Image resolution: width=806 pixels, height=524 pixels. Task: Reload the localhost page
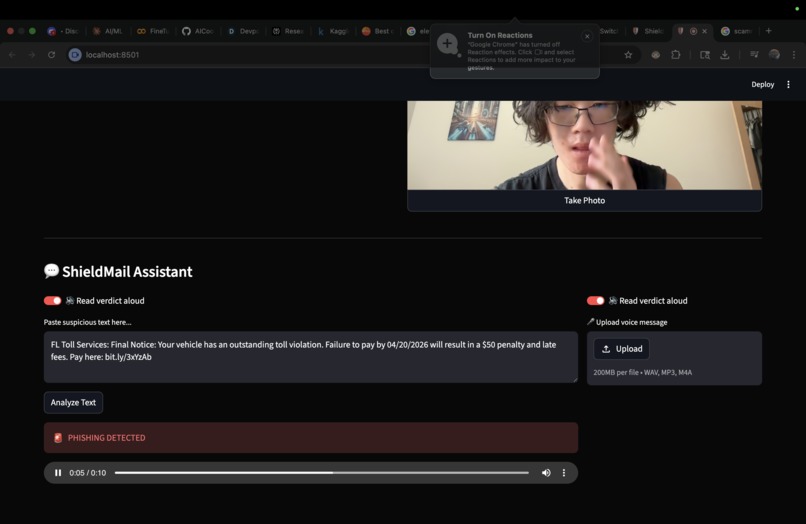tap(51, 55)
